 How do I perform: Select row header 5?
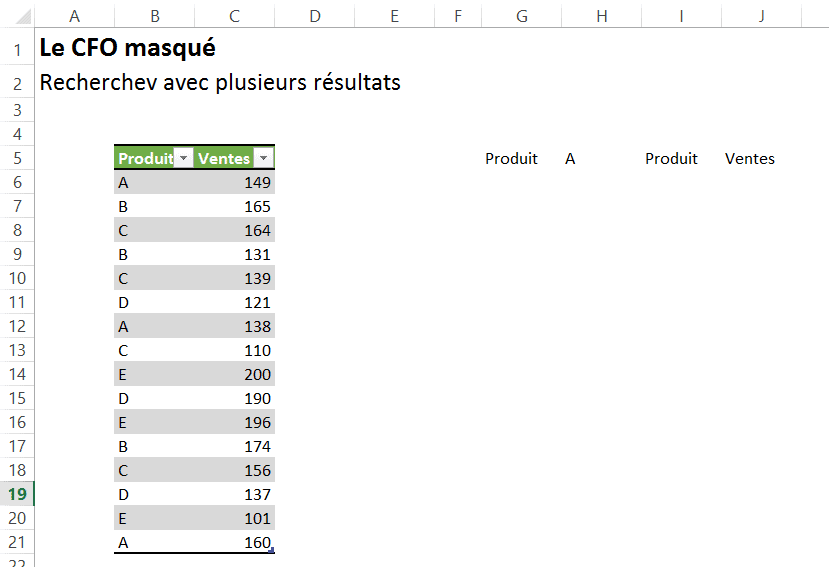[x=18, y=158]
